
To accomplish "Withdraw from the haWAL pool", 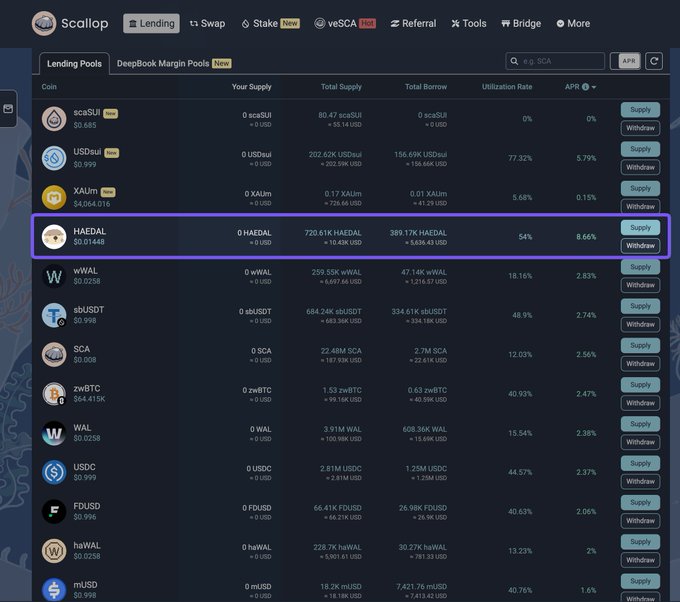I will 640,560.
